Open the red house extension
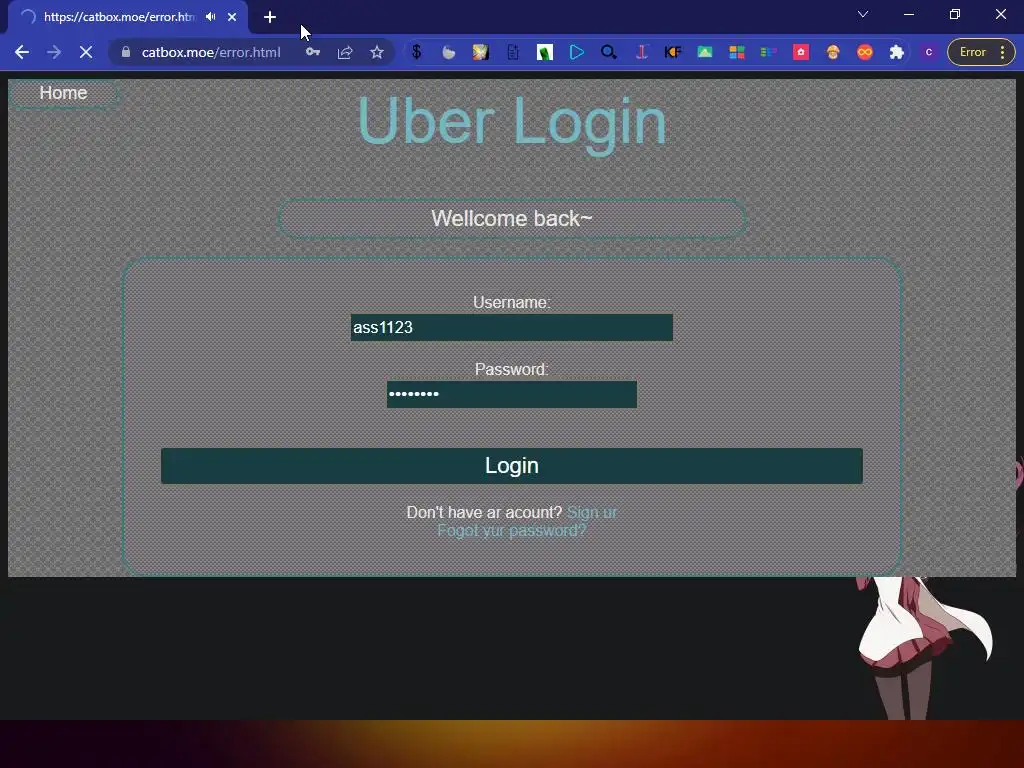 [x=801, y=52]
